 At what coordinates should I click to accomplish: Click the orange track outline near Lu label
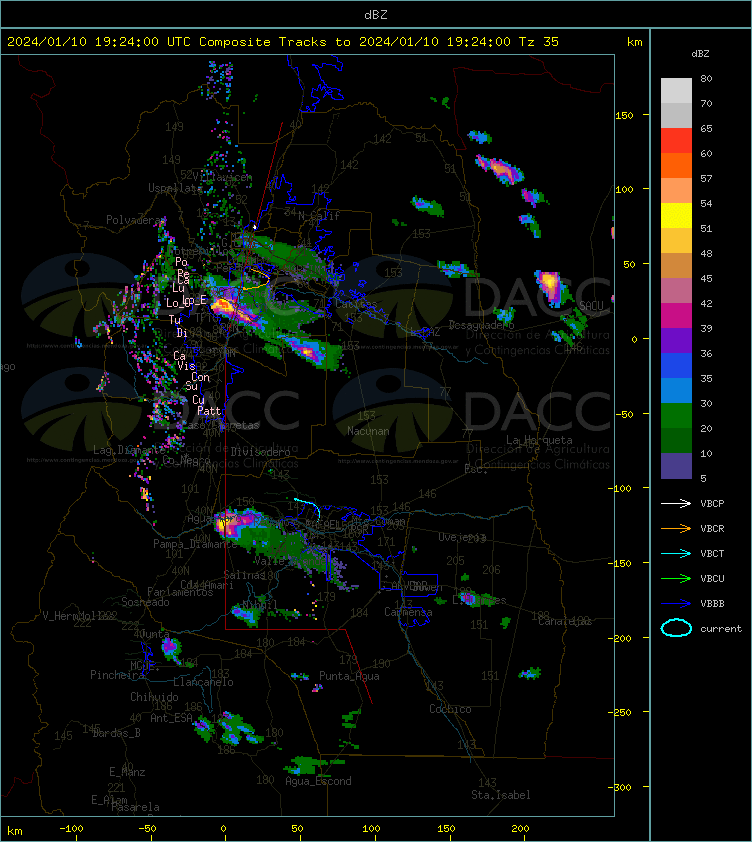pyautogui.click(x=256, y=279)
